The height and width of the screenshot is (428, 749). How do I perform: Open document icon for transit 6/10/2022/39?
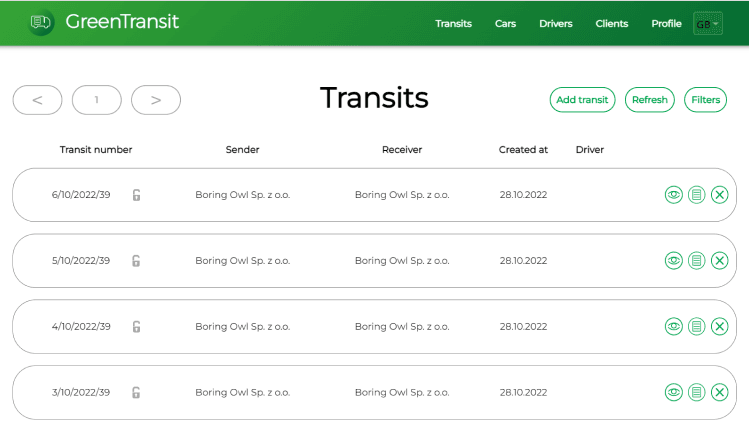pos(697,195)
